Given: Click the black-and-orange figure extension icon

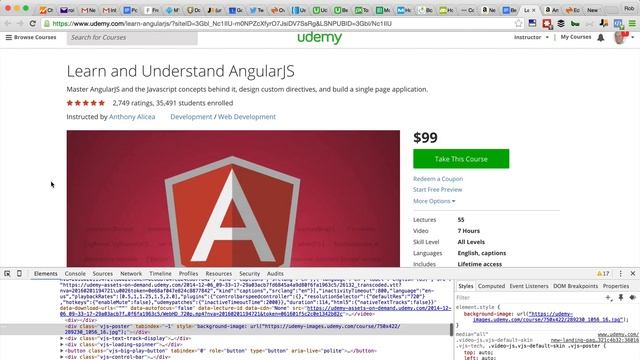Looking at the screenshot, I should (x=604, y=24).
